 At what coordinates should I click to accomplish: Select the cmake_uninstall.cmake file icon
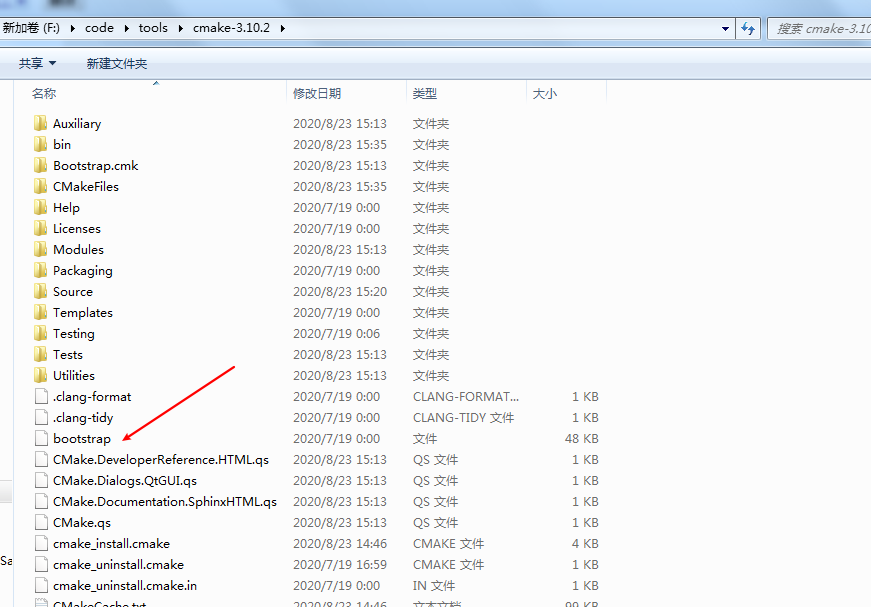41,565
